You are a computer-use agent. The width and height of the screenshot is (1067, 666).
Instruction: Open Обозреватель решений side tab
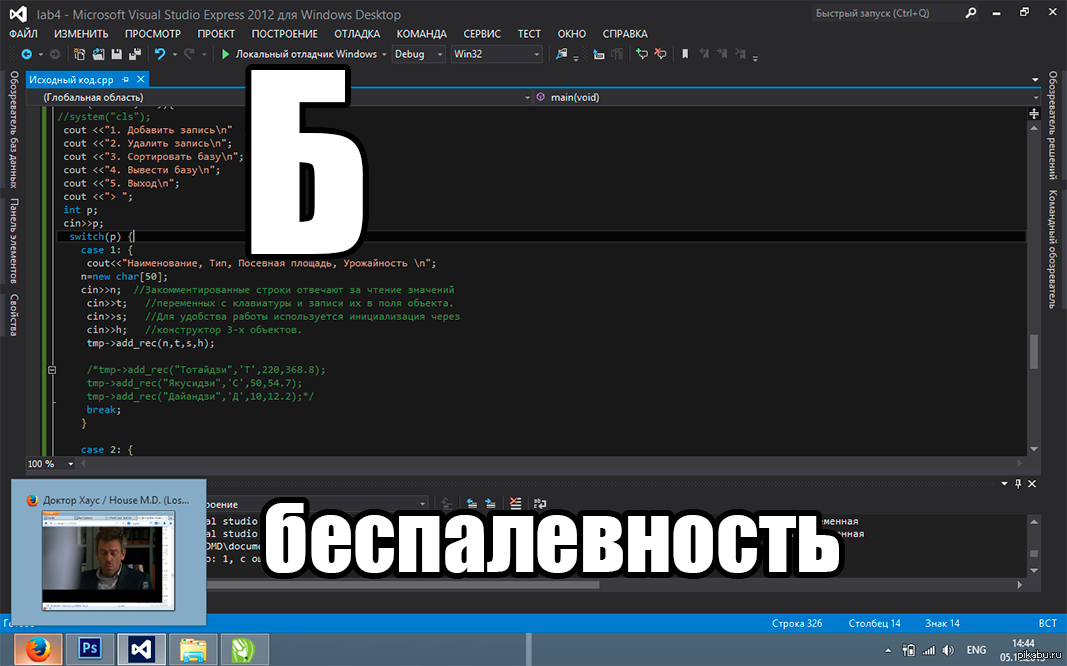pos(1053,125)
